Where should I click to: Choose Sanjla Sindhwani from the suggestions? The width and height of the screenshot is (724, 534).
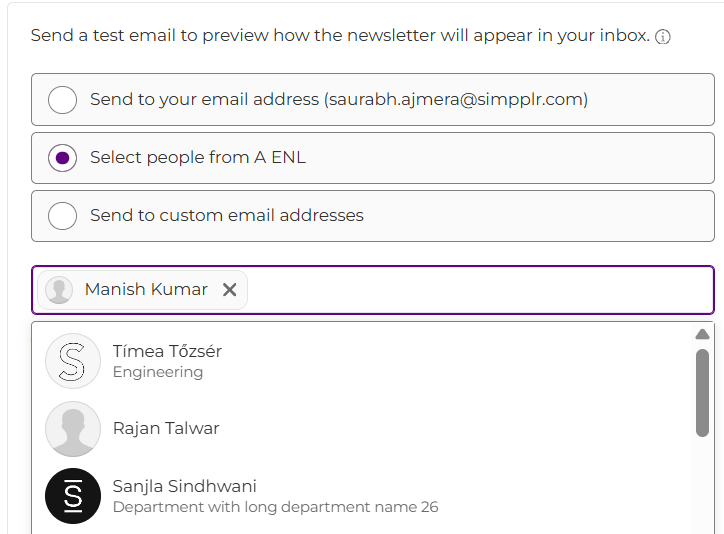(185, 487)
